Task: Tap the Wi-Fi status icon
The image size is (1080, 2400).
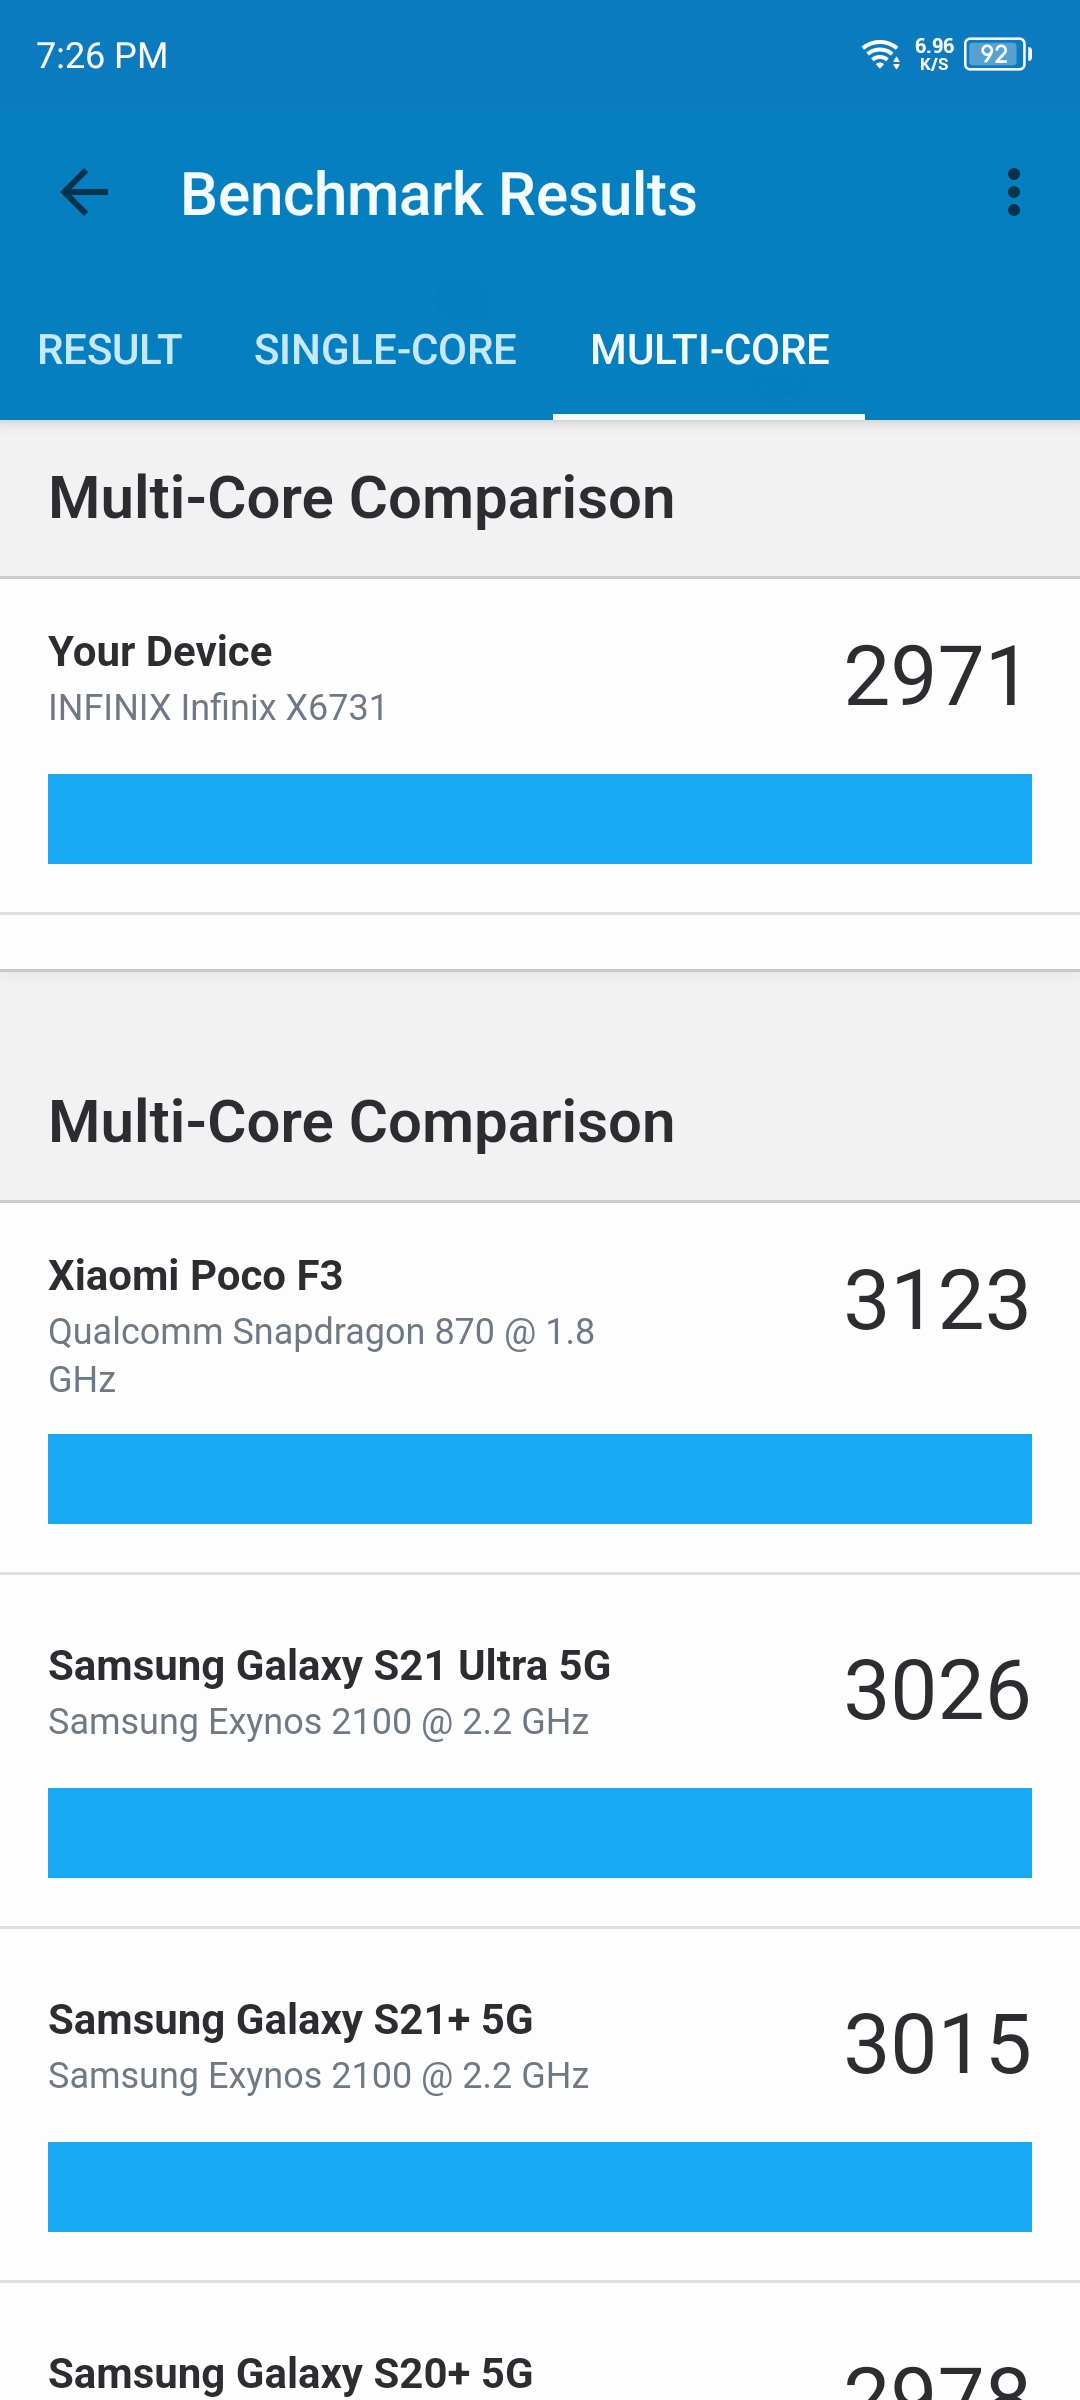Action: [x=881, y=54]
